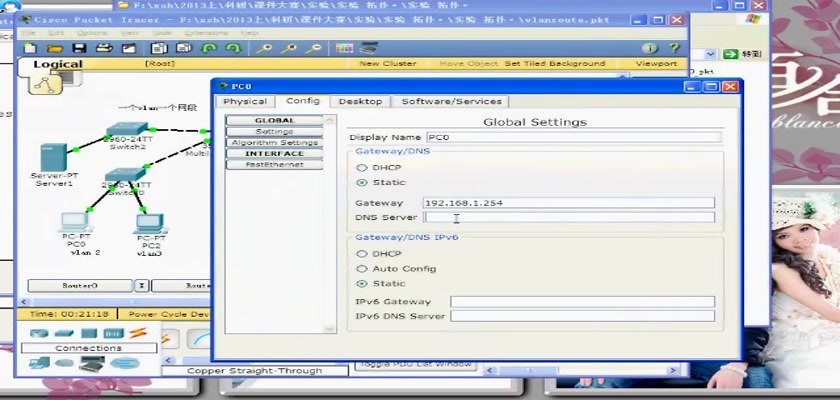Switch to the Desktop tab

361,101
